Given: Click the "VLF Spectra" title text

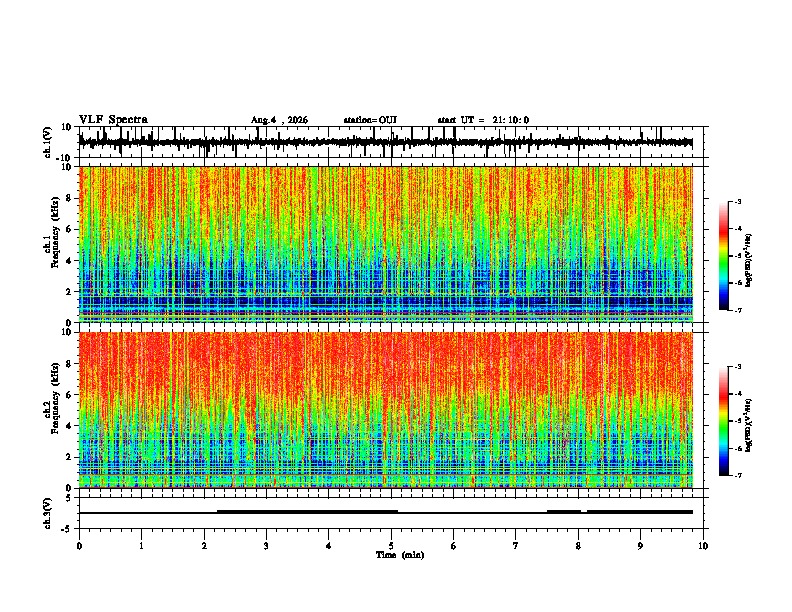Looking at the screenshot, I should pyautogui.click(x=113, y=120).
